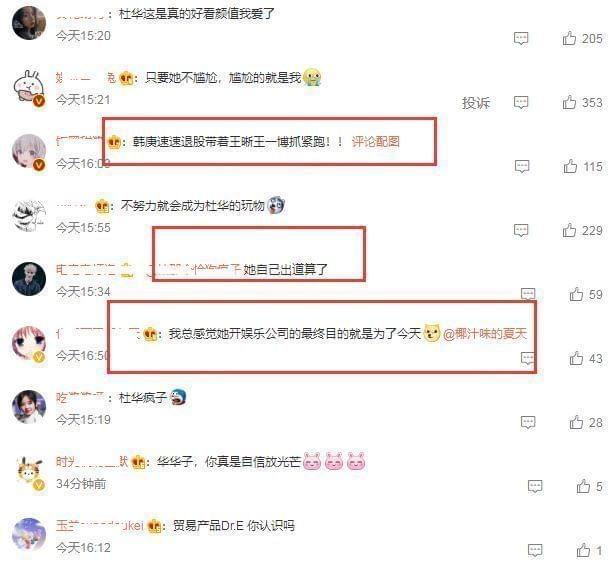Click the 投诉 report link
Screen dimensions: 615x562
pyautogui.click(x=476, y=103)
